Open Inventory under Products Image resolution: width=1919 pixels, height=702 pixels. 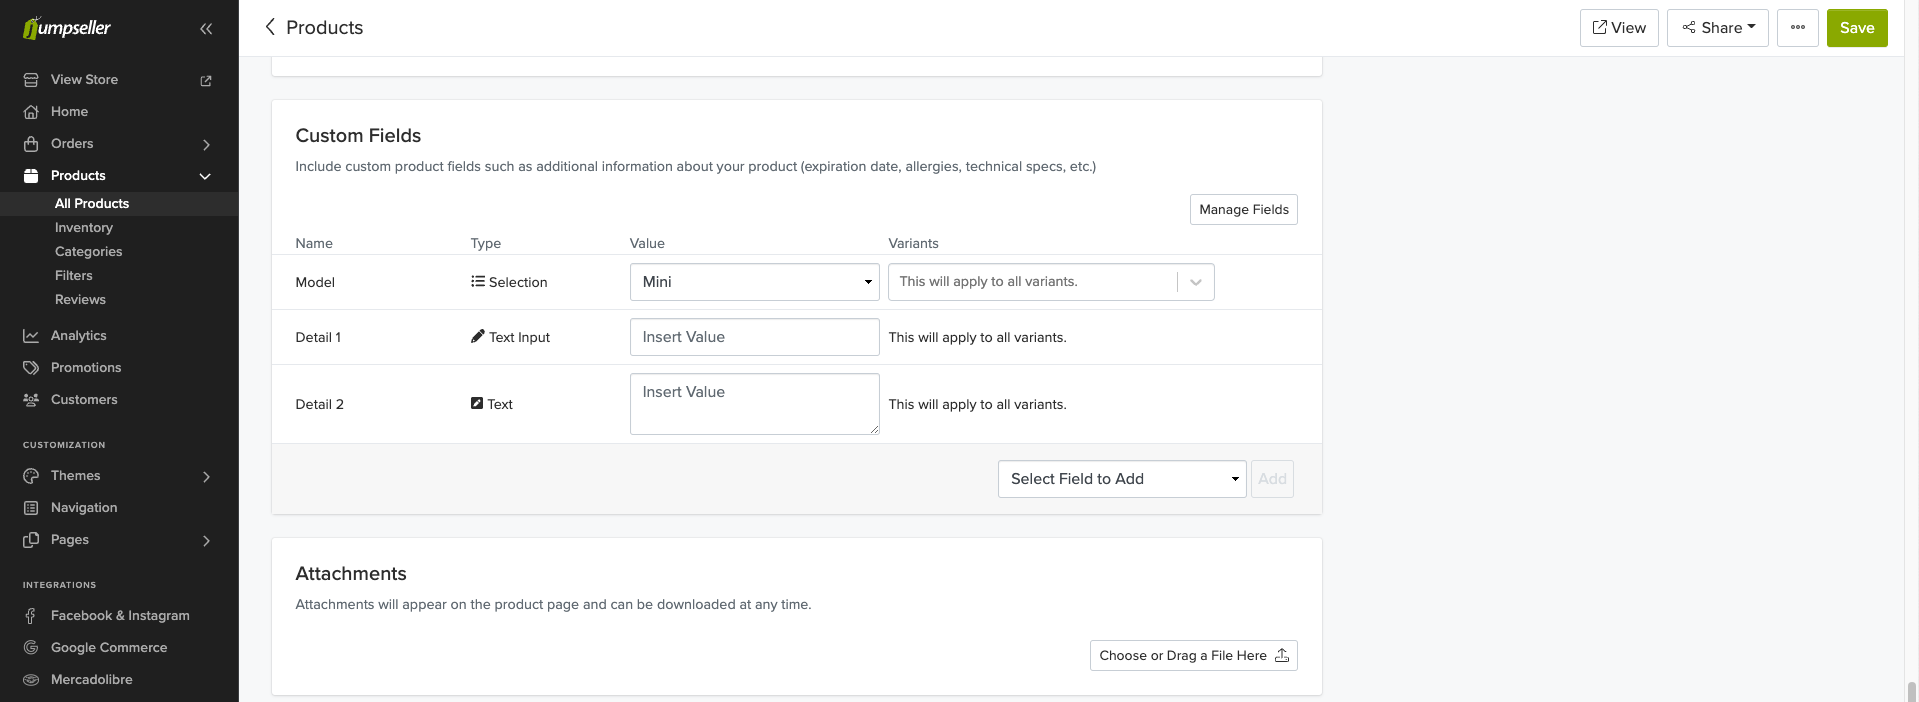pyautogui.click(x=84, y=228)
